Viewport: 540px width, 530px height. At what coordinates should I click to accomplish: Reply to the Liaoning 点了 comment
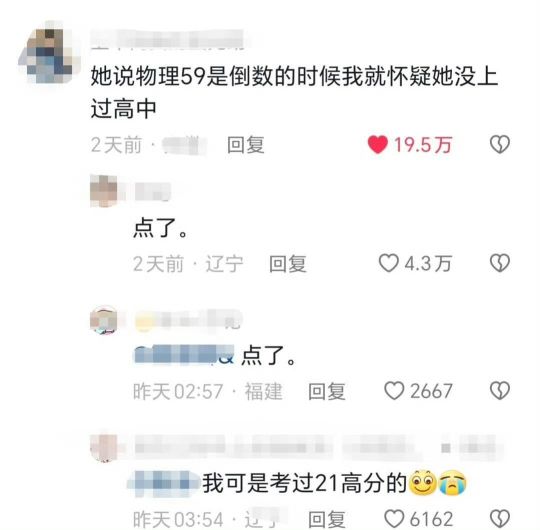tap(288, 264)
